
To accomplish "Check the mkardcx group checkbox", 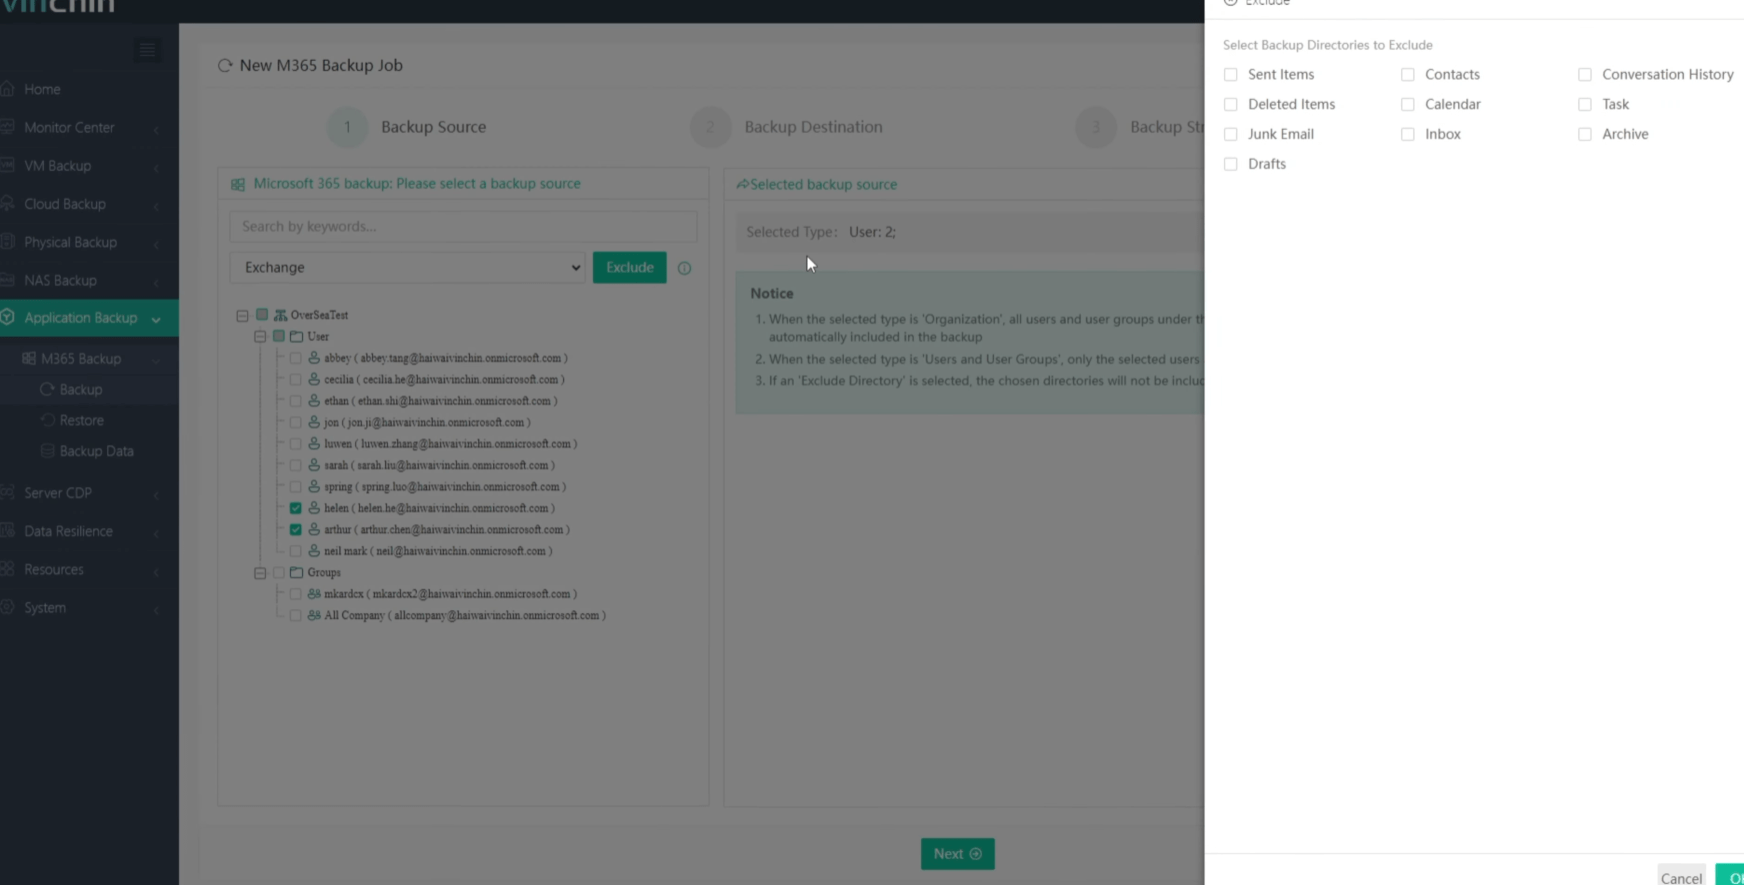I will click(295, 594).
